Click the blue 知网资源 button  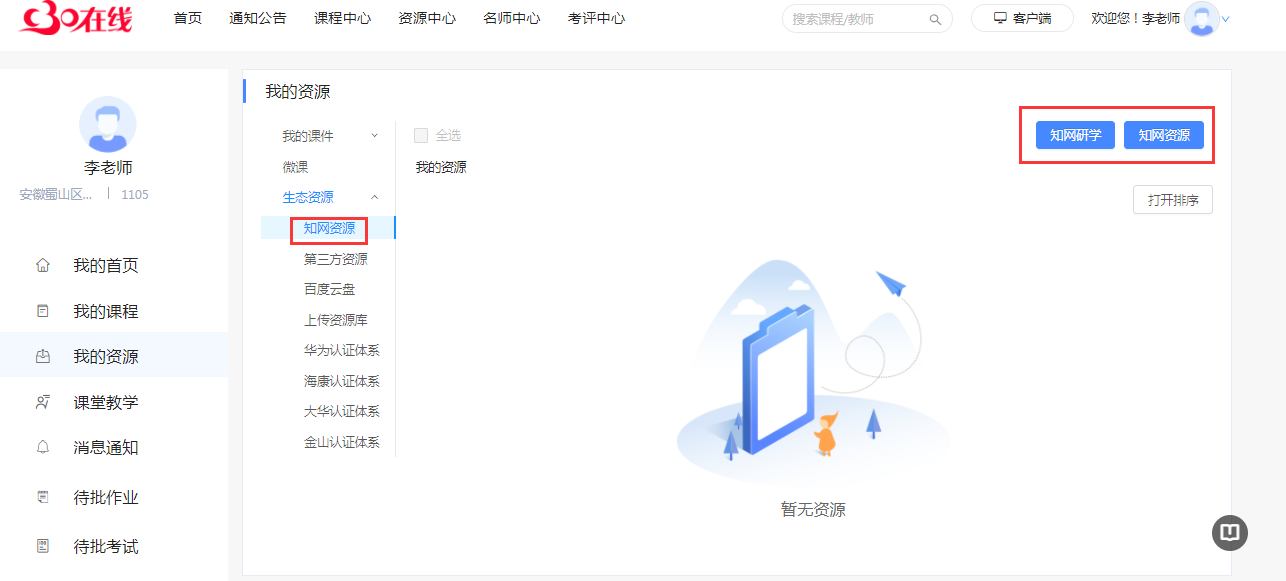tap(1164, 135)
